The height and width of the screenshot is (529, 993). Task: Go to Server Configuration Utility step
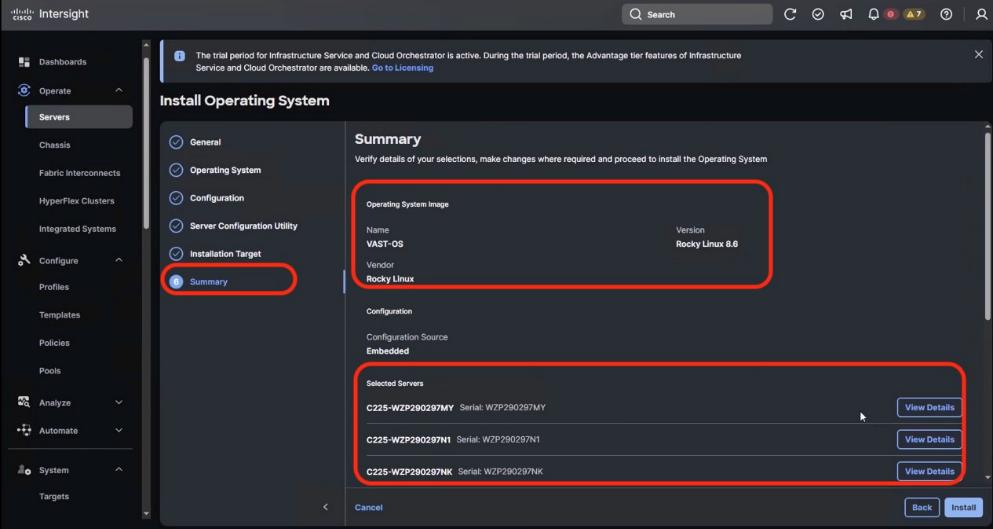tap(244, 226)
